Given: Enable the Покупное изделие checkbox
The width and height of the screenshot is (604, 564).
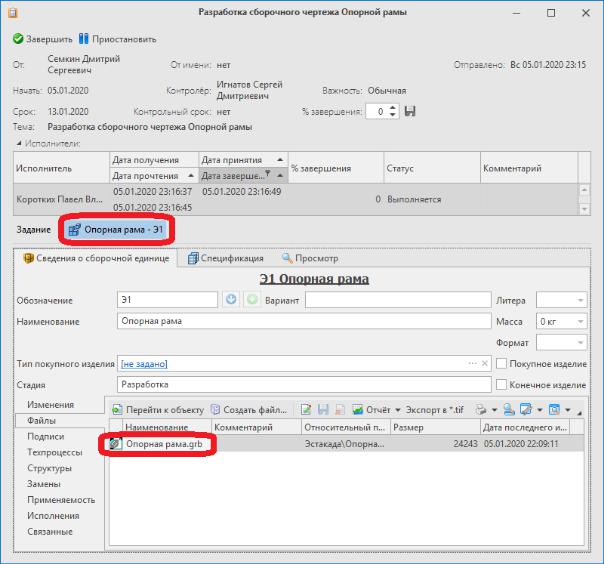Looking at the screenshot, I should click(501, 363).
